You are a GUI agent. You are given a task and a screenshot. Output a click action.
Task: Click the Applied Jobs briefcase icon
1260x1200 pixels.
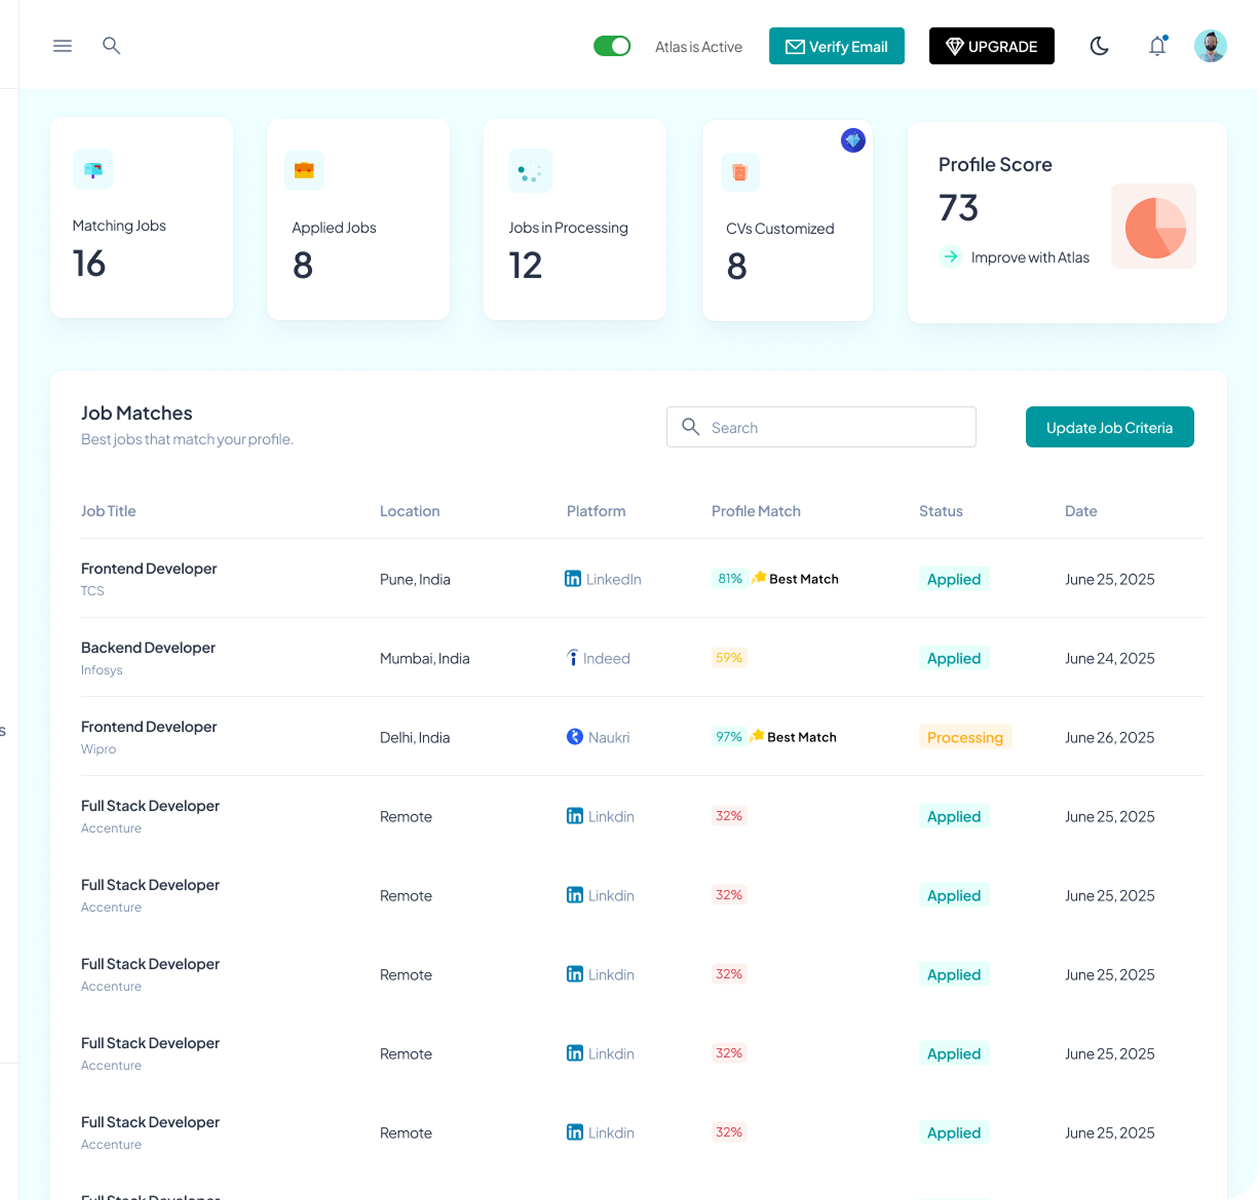304,170
